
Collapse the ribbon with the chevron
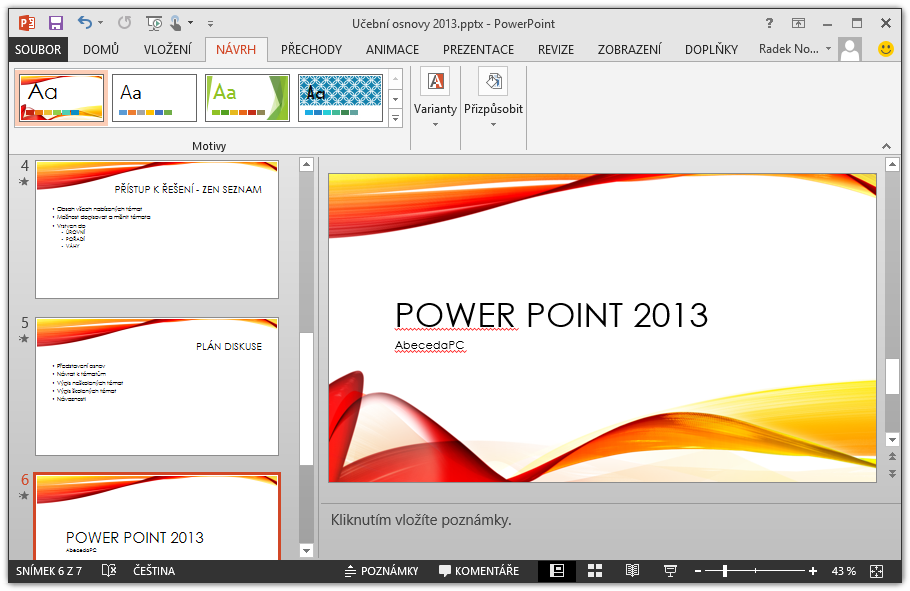(x=886, y=146)
